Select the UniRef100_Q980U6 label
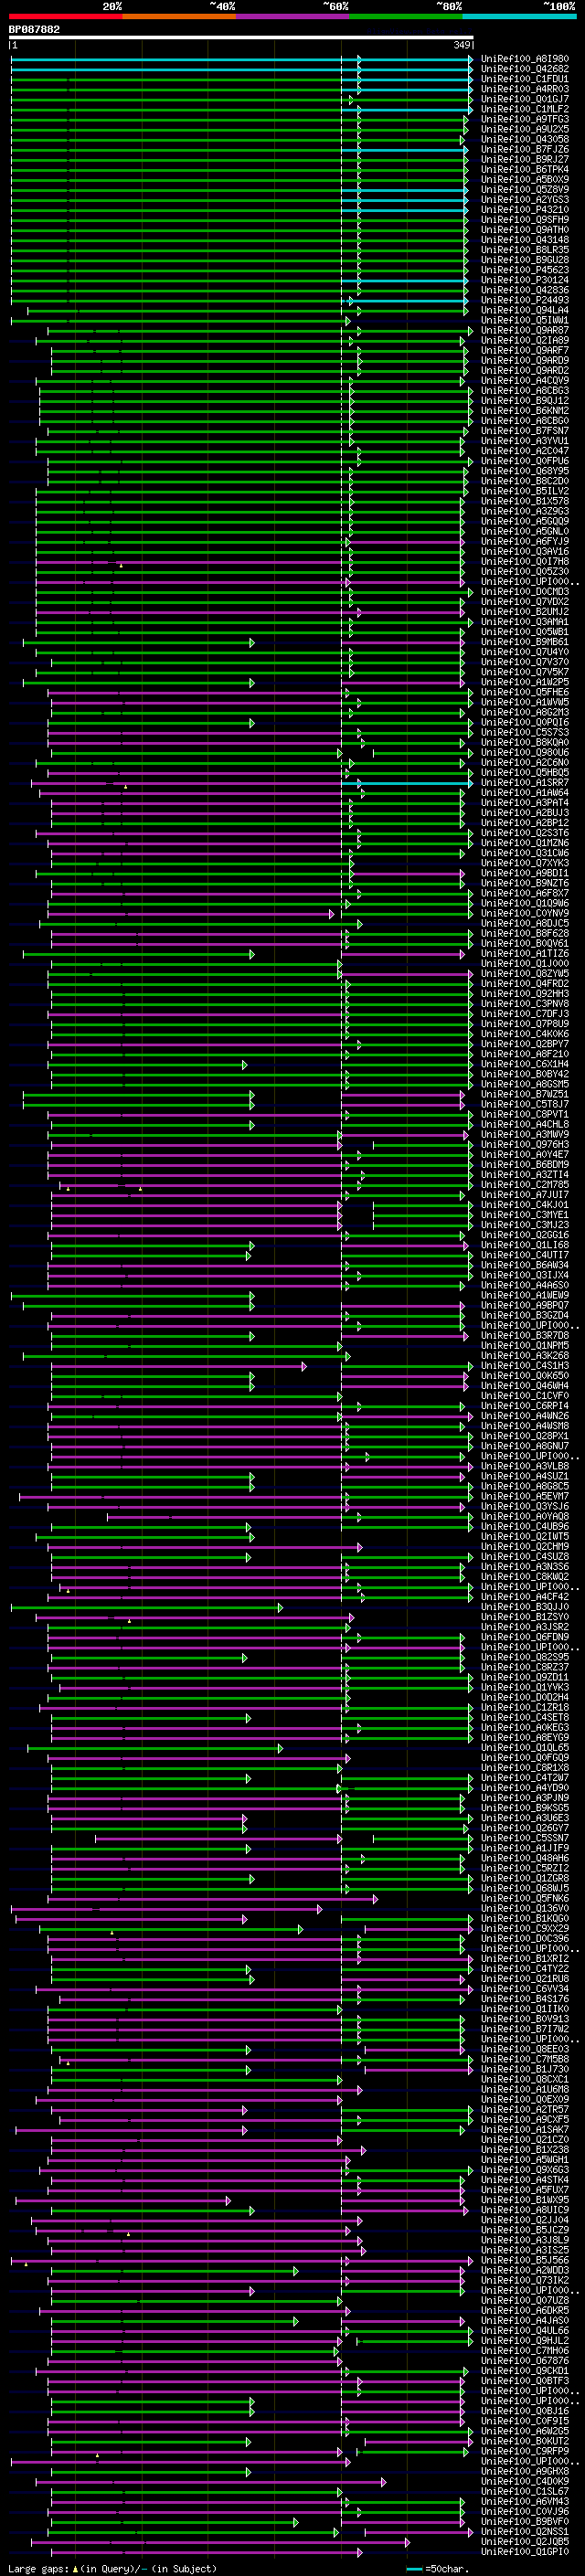The height and width of the screenshot is (2576, 585). (x=525, y=752)
